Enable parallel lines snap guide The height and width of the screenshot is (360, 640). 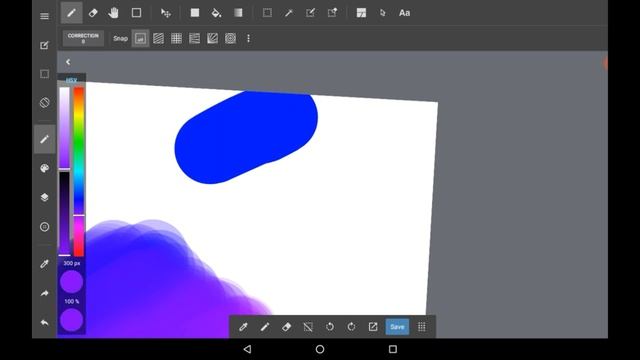[x=158, y=38]
